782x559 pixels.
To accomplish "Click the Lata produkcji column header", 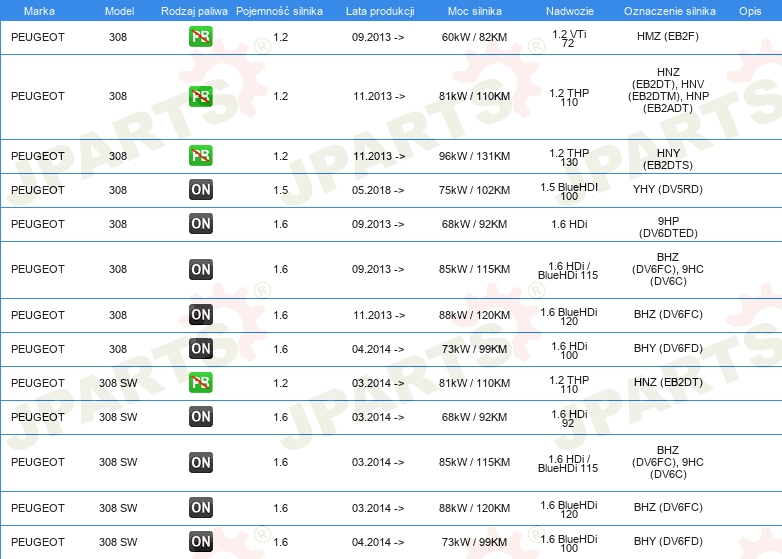I will [378, 10].
